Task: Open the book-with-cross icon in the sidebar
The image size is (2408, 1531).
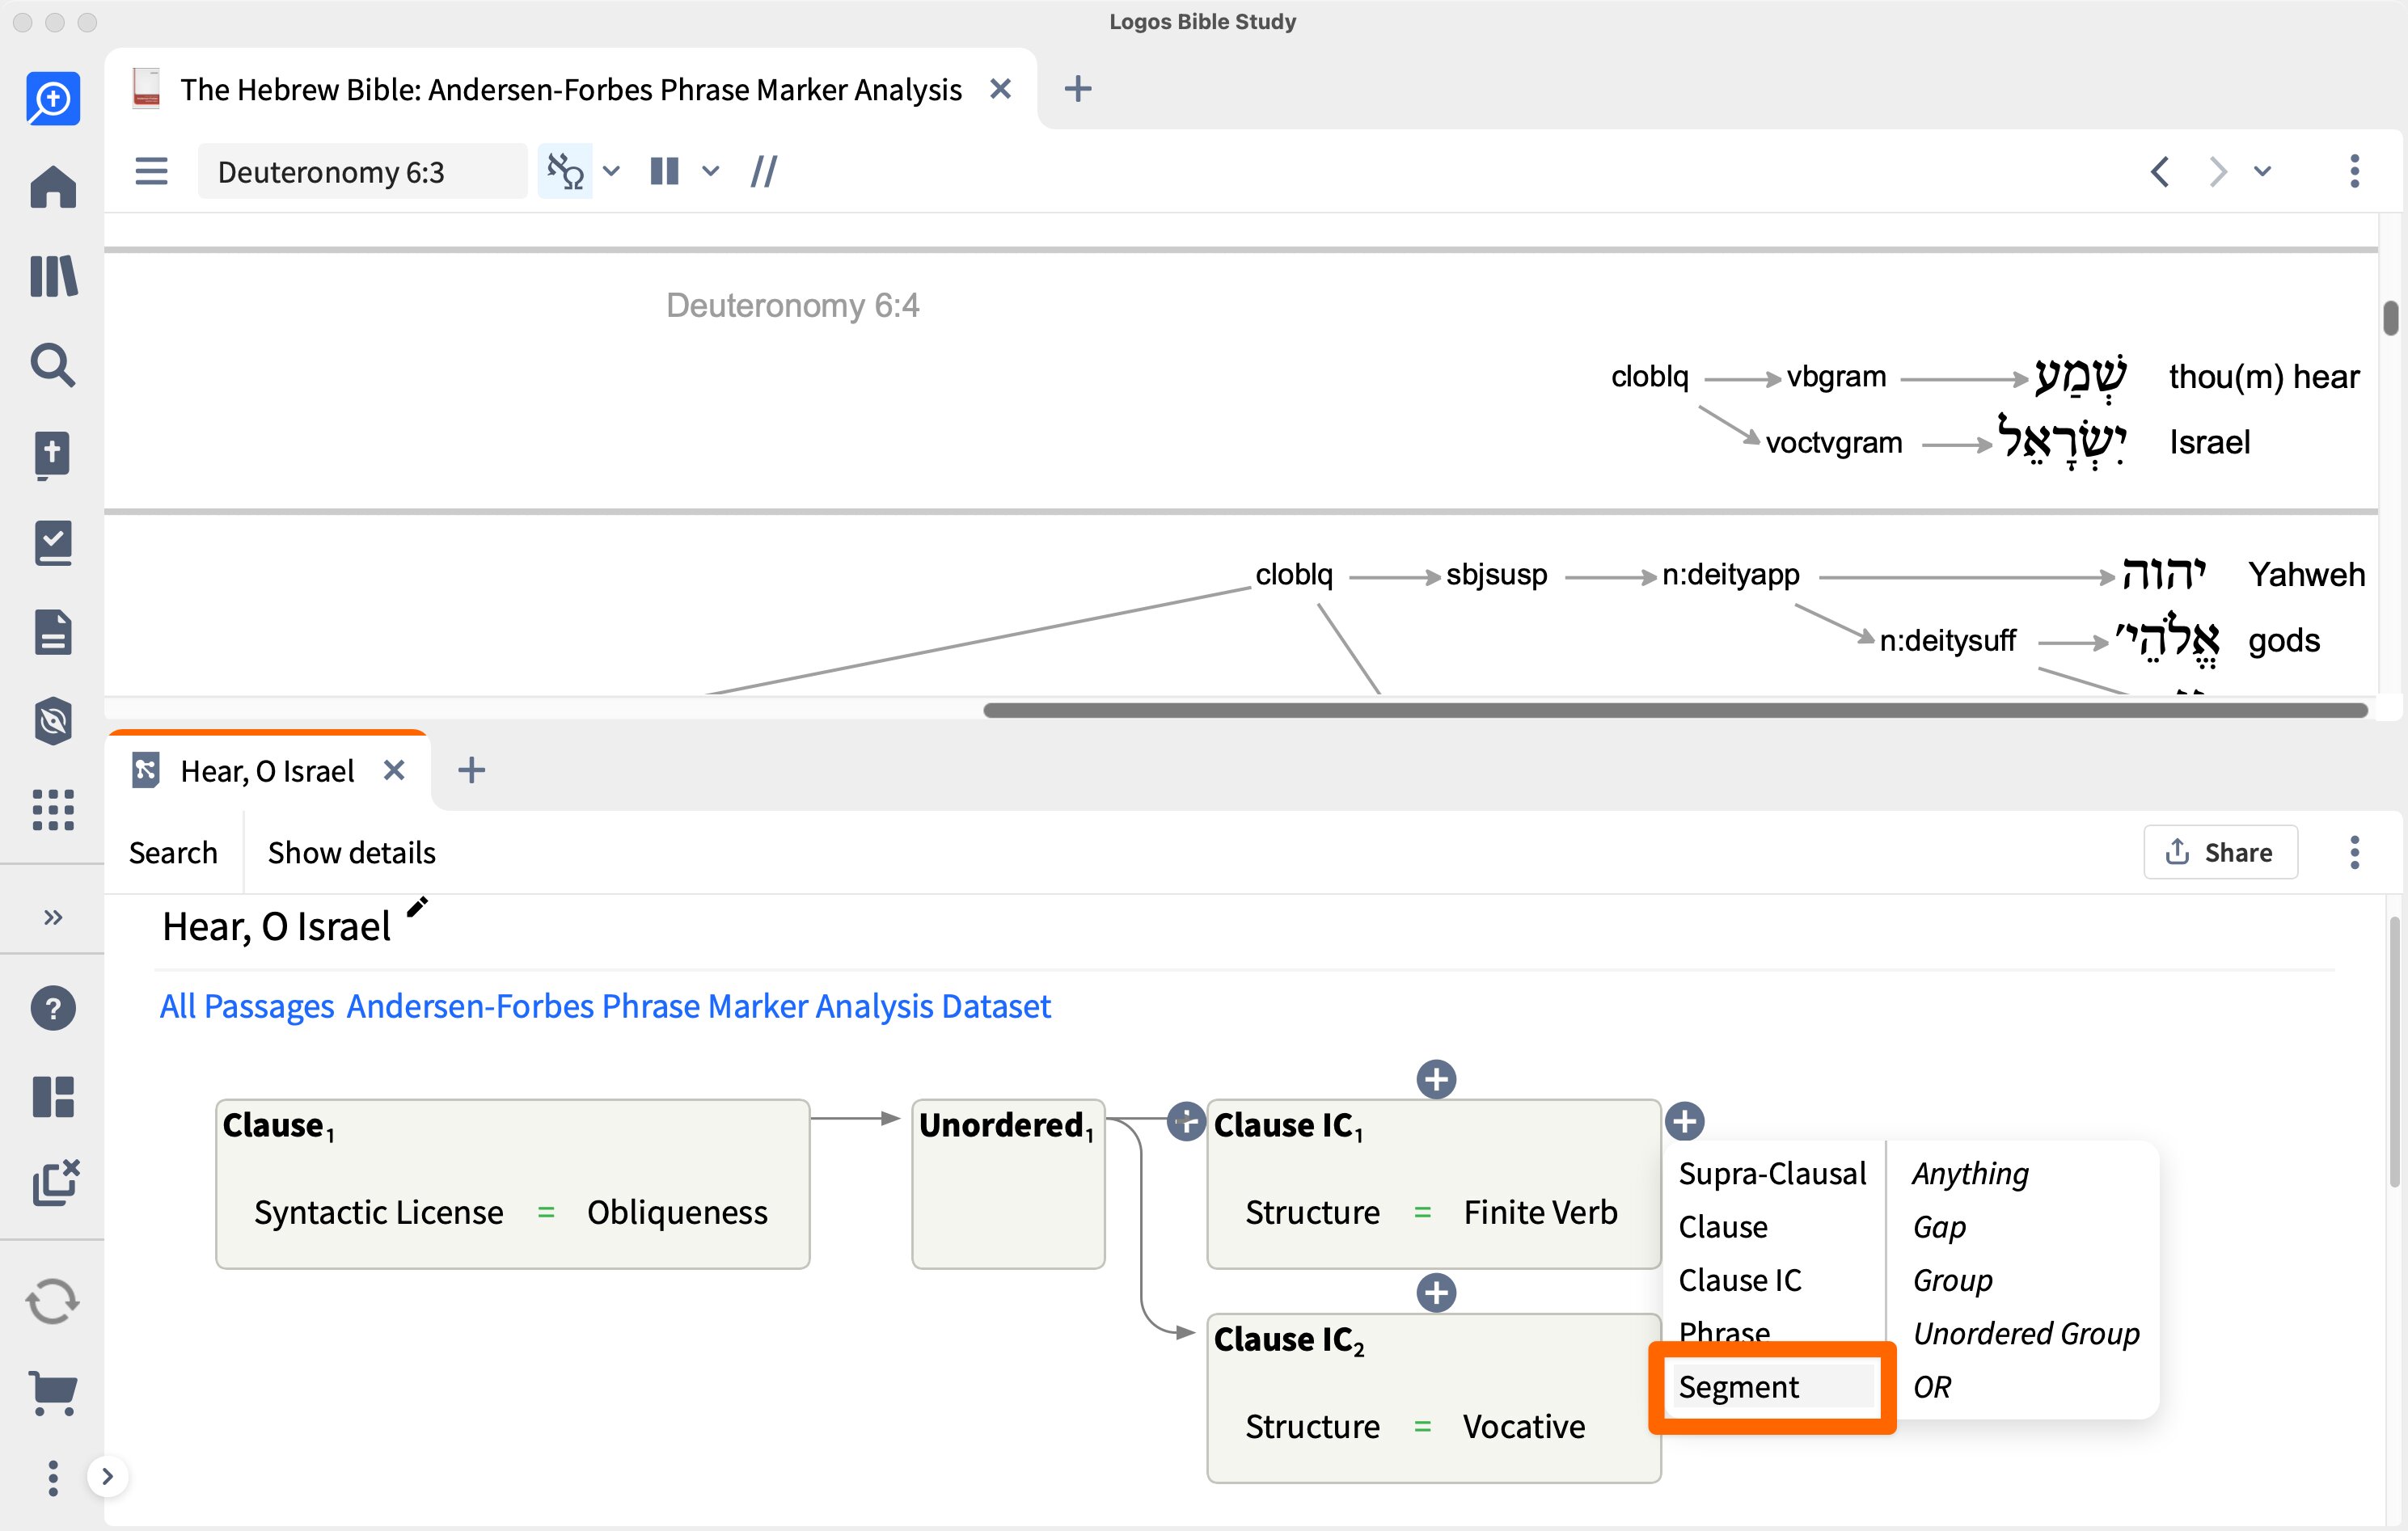Action: pos(53,455)
